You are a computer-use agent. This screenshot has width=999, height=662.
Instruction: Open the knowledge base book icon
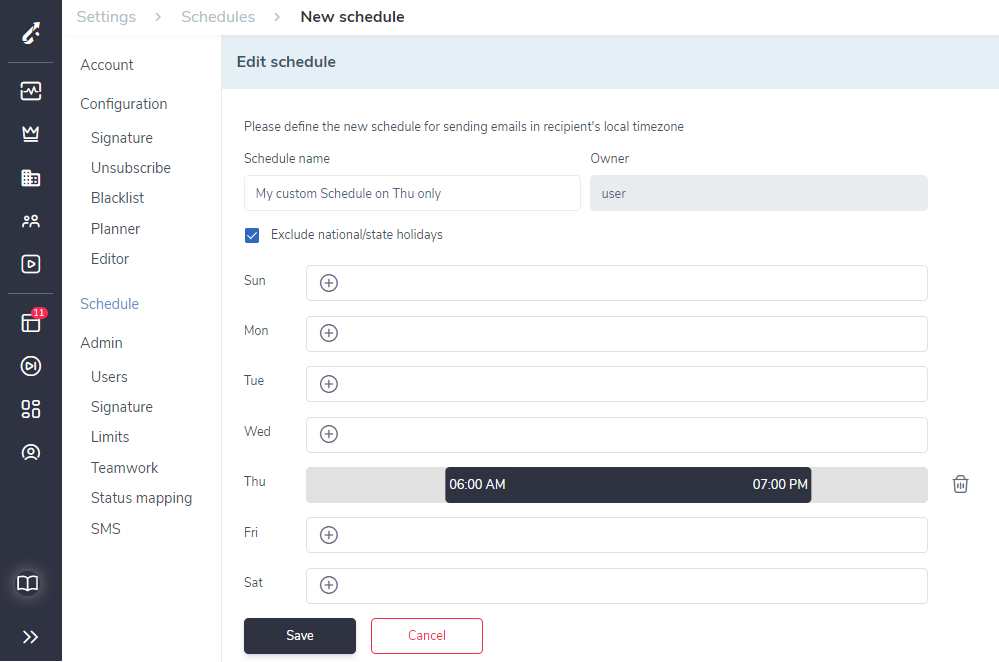point(27,583)
